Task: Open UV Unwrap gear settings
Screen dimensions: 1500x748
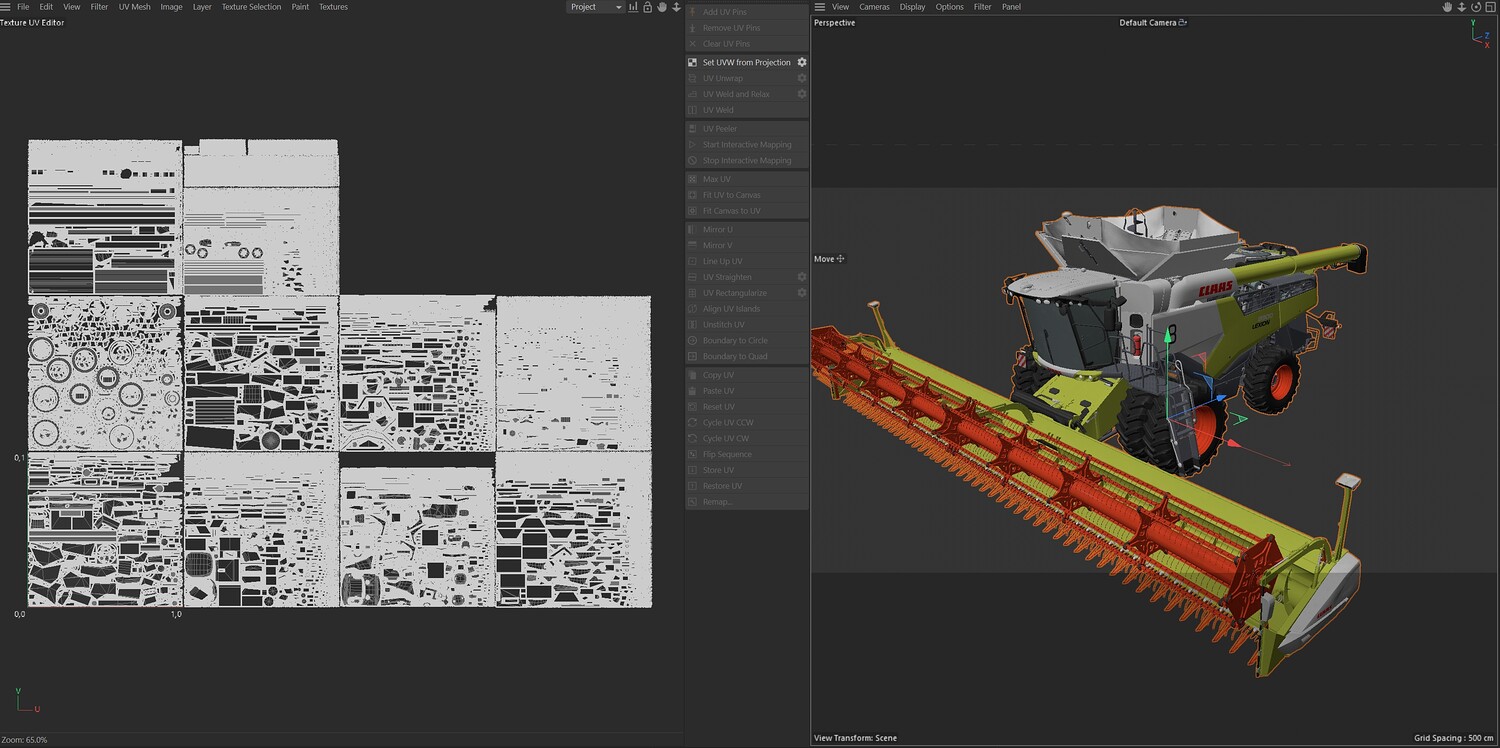Action: tap(801, 78)
